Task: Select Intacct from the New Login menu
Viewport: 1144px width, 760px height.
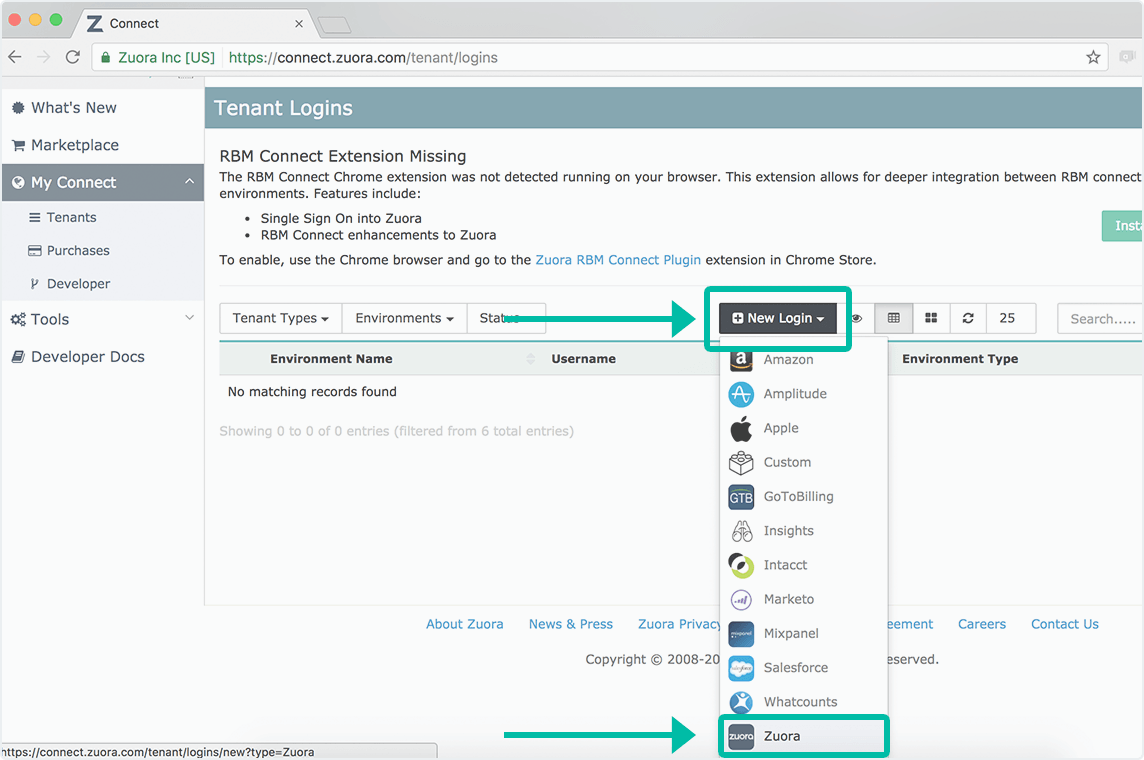Action: (803, 565)
